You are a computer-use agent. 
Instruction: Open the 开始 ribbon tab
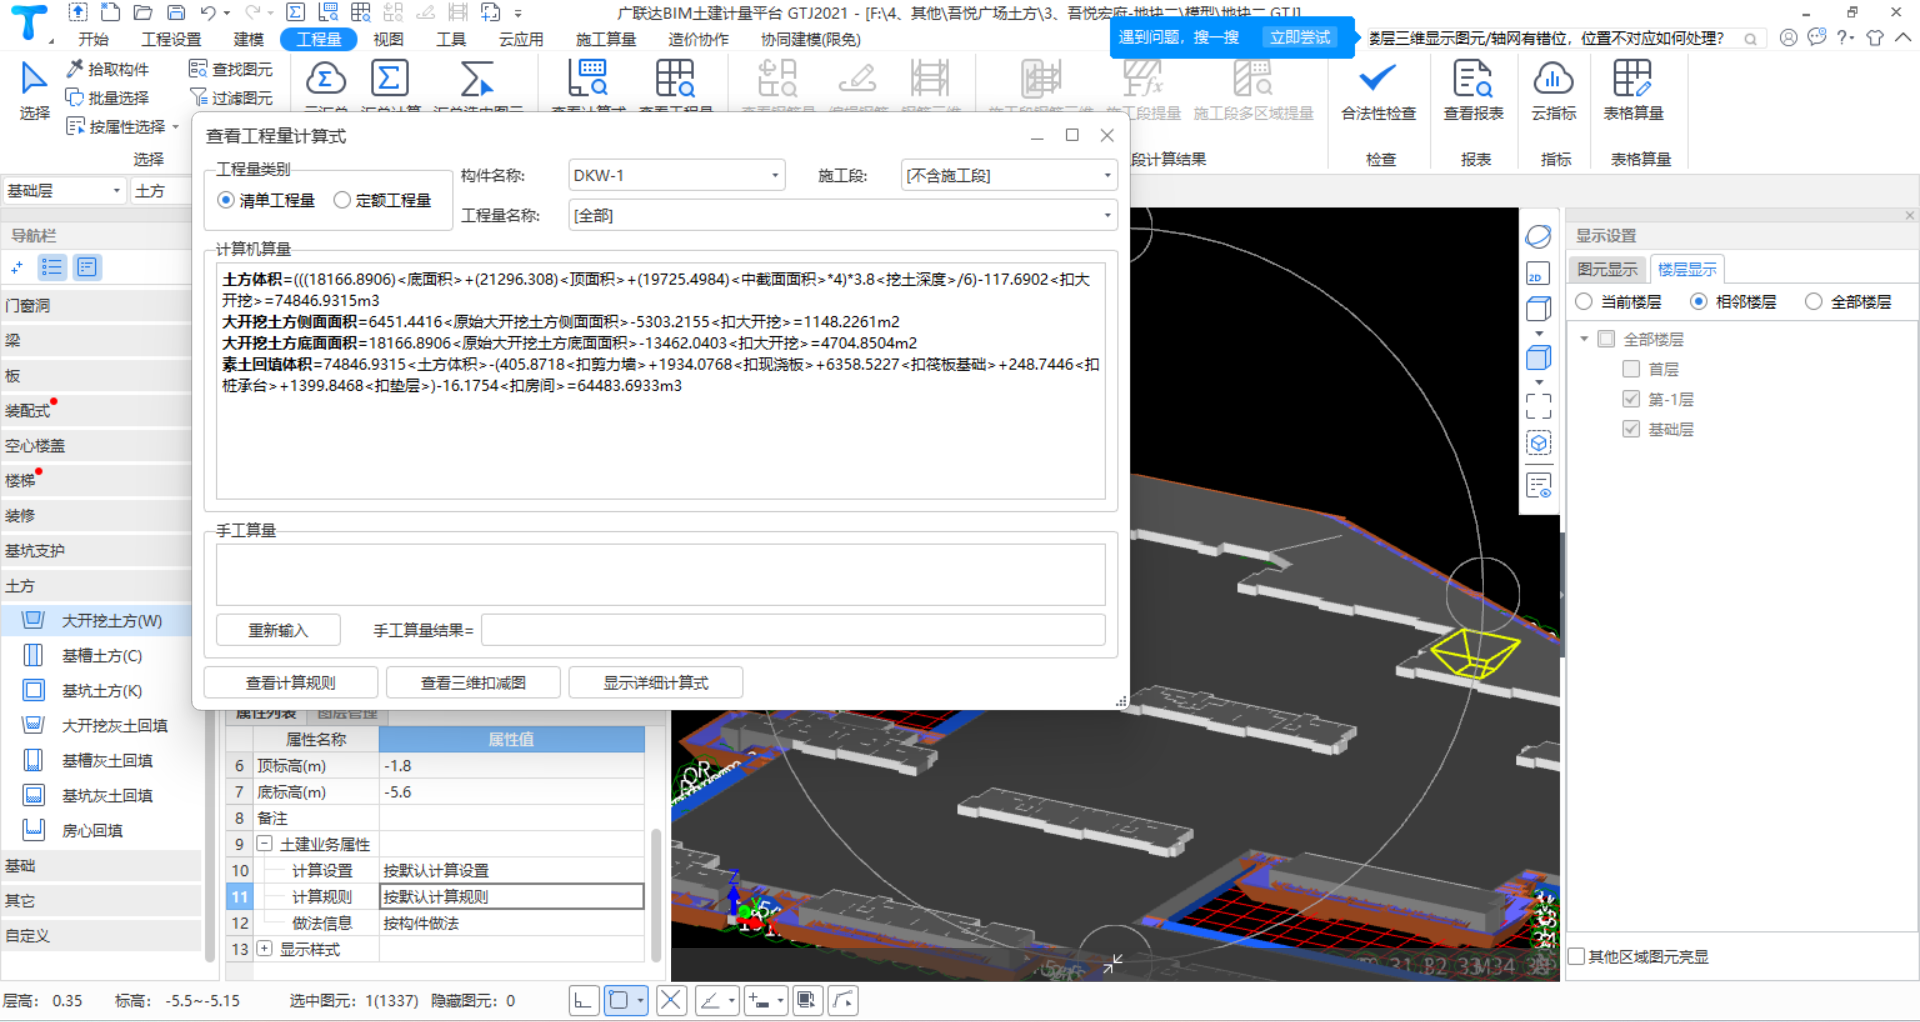[93, 39]
